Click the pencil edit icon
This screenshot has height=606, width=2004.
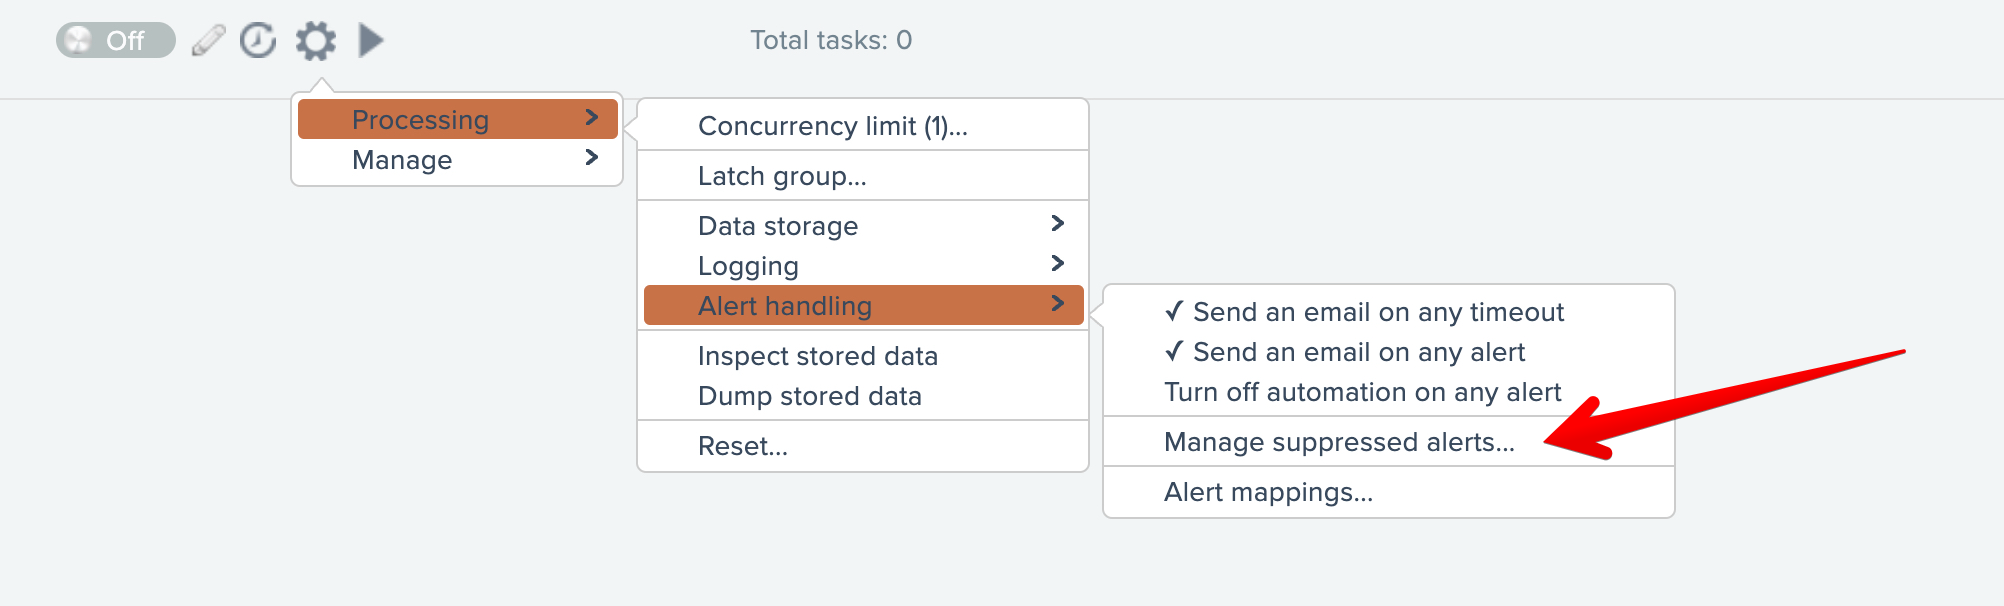point(208,41)
